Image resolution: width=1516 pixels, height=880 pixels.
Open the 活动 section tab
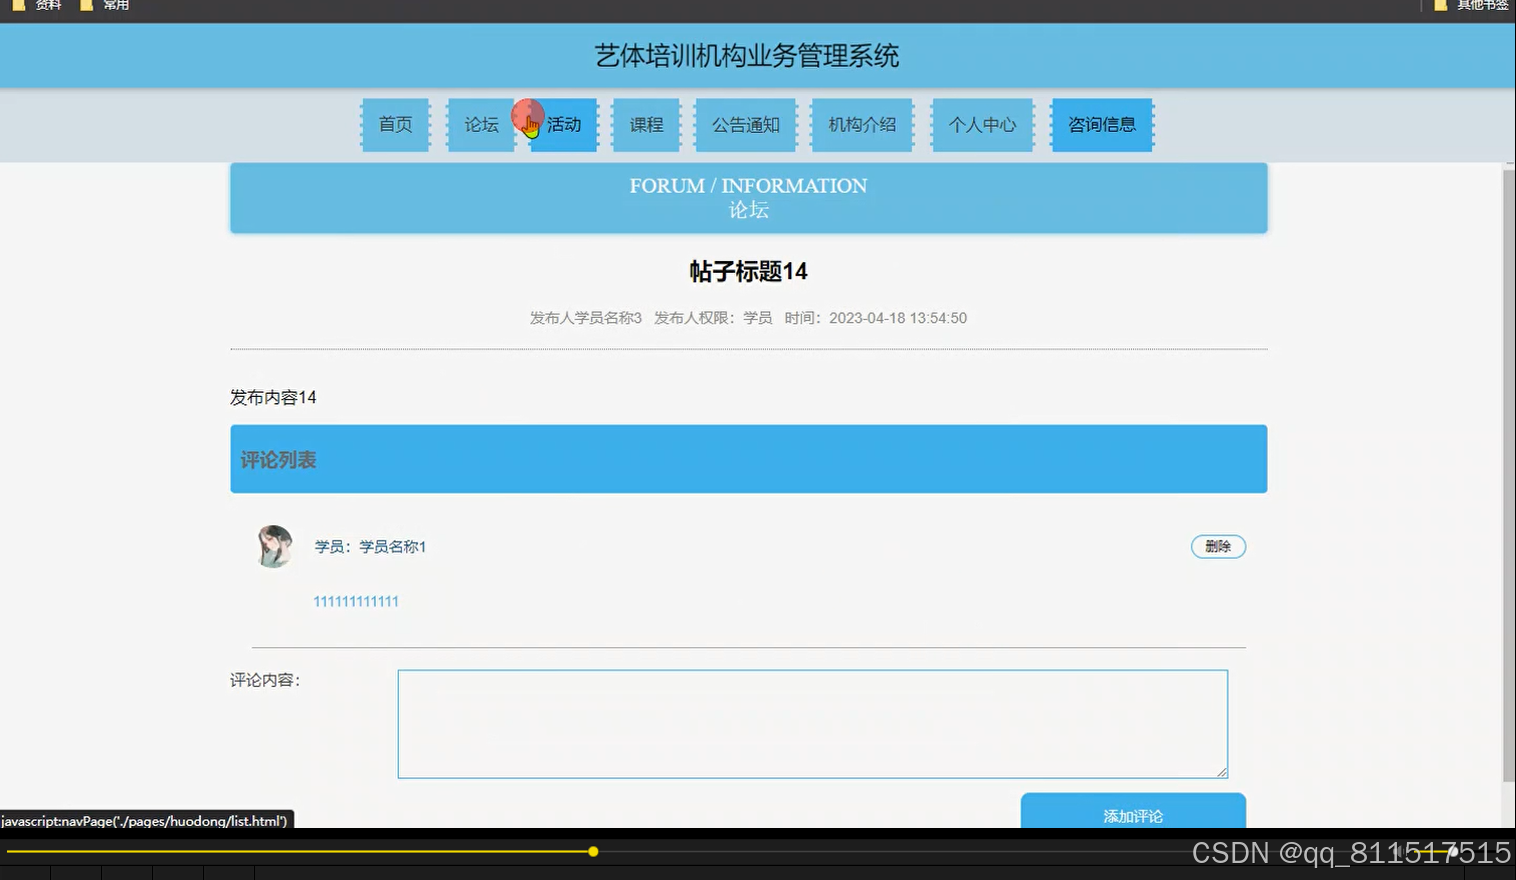[x=563, y=124]
